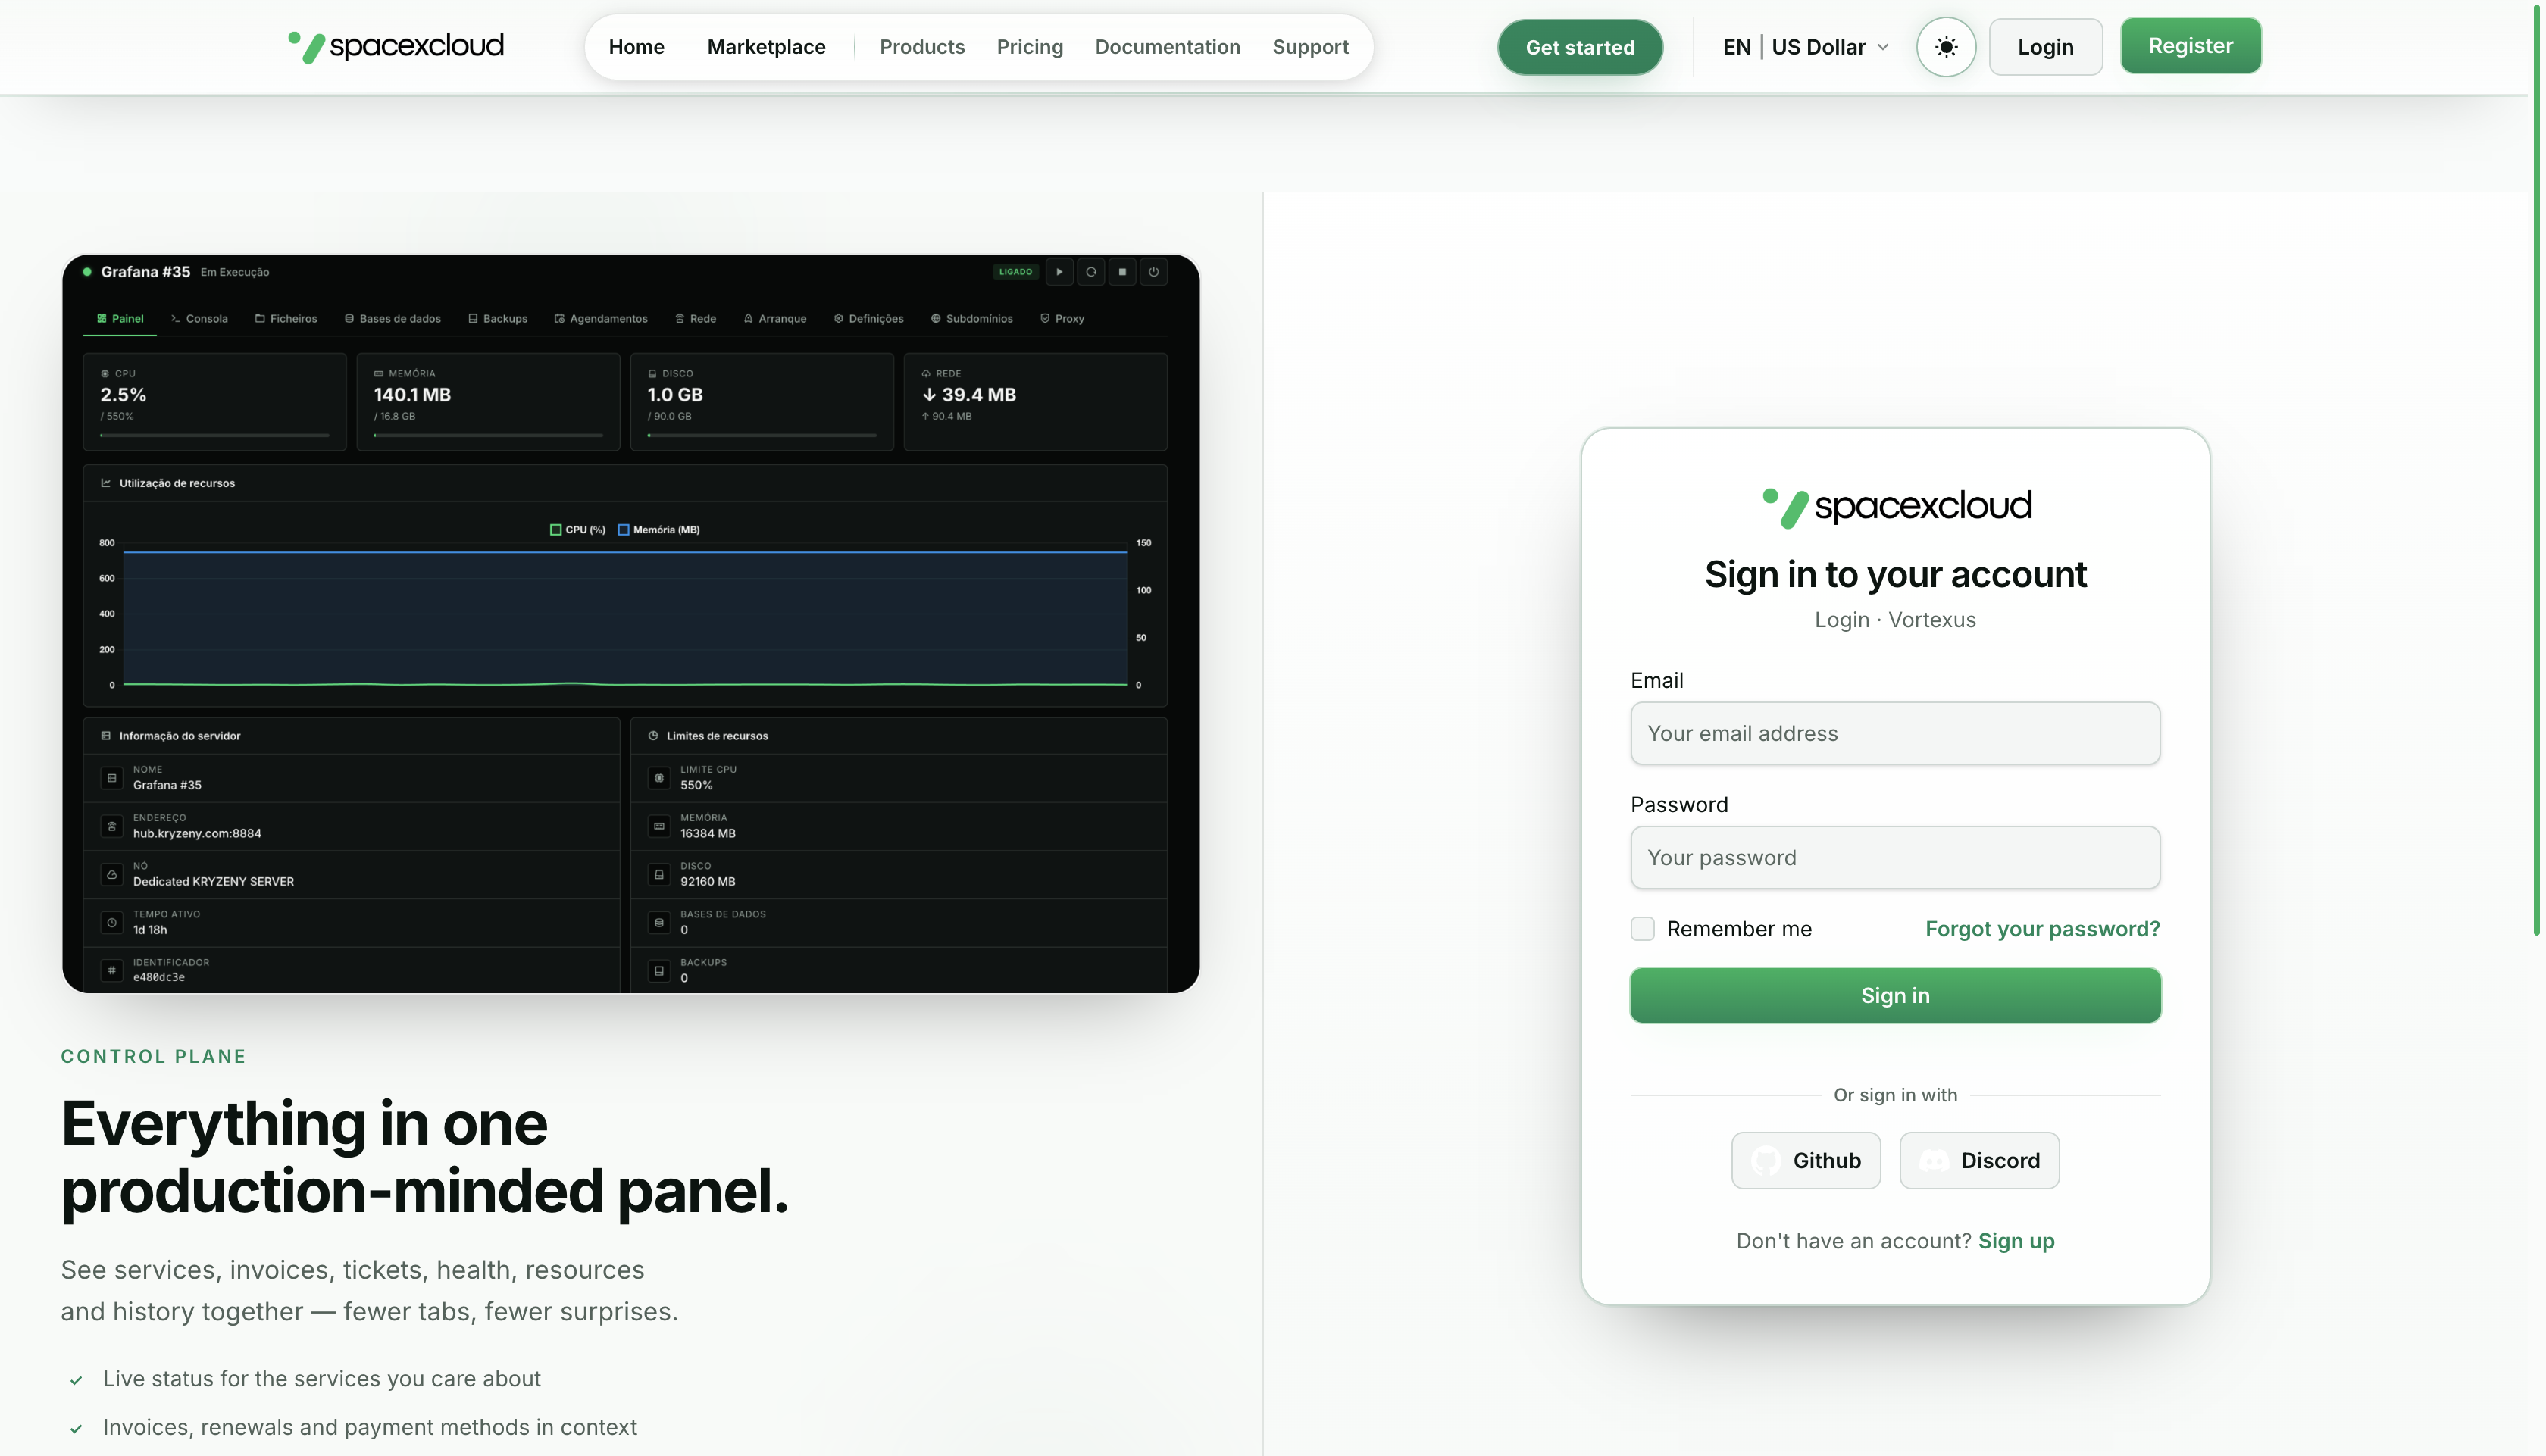This screenshot has height=1456, width=2546.
Task: Sign in with Discord
Action: pos(1979,1160)
